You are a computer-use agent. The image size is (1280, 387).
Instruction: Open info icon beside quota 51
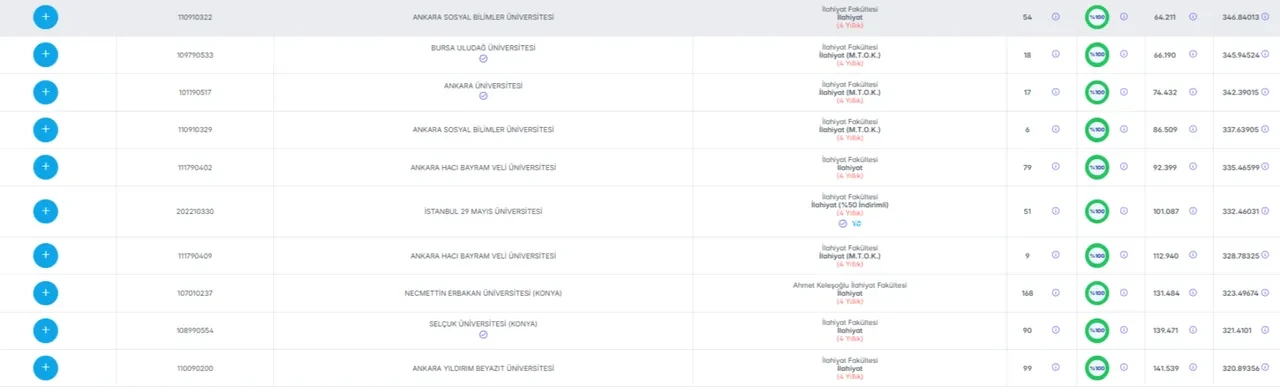click(x=1056, y=211)
